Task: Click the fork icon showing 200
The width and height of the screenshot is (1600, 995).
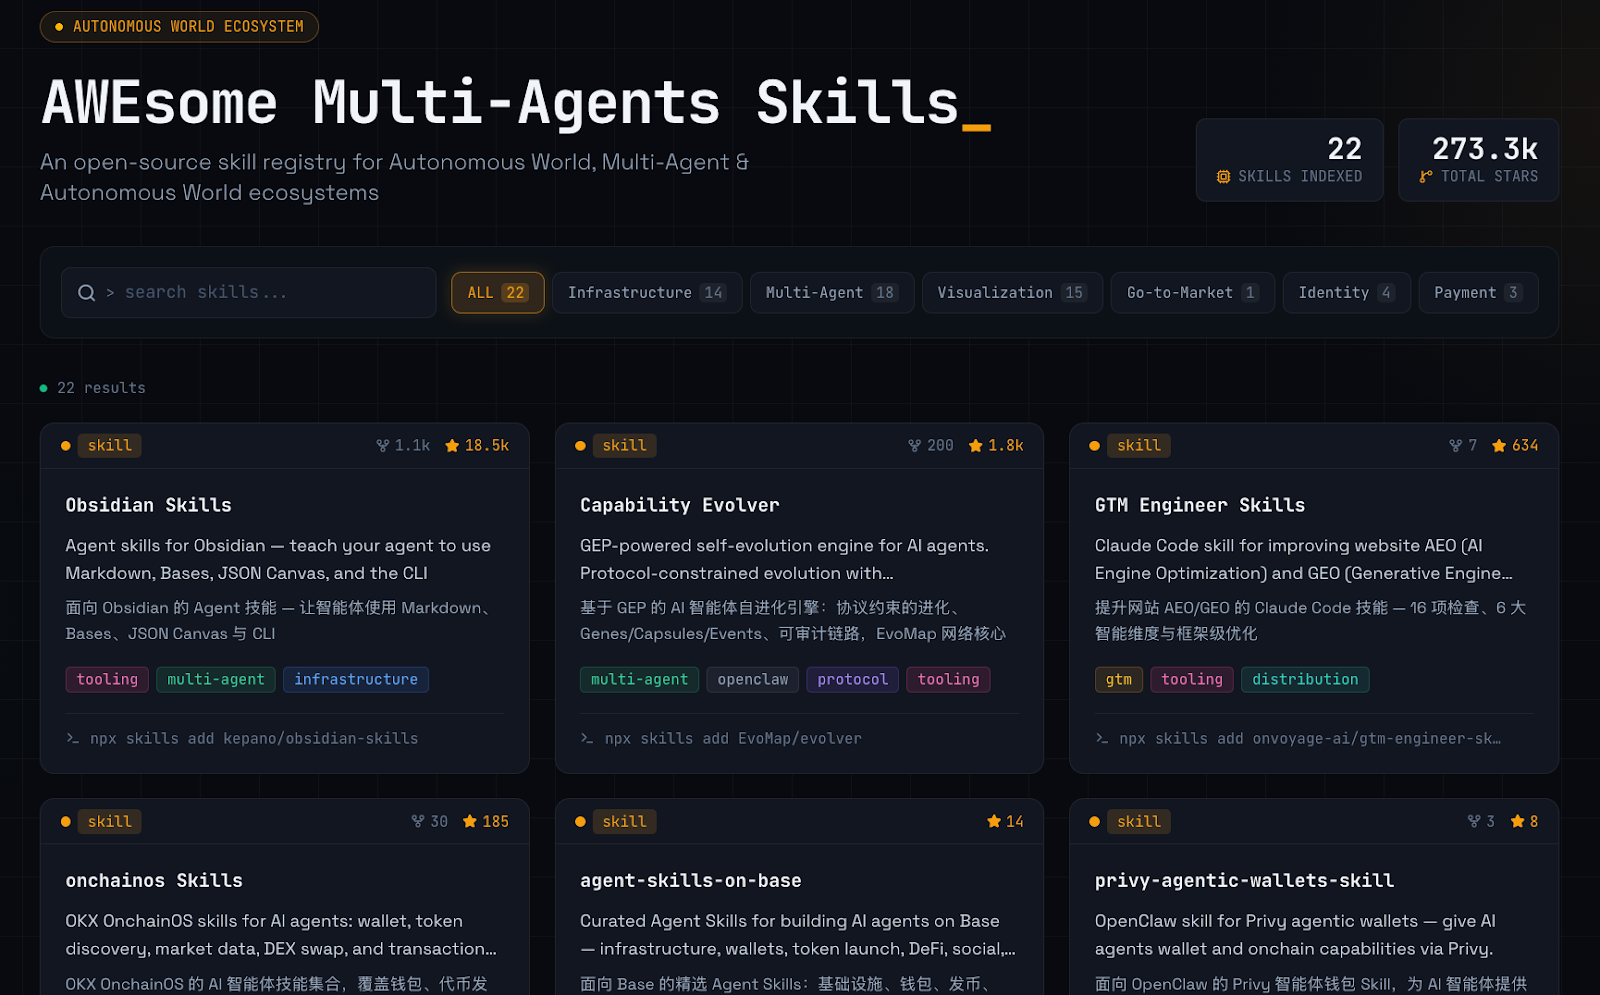Action: (x=915, y=446)
